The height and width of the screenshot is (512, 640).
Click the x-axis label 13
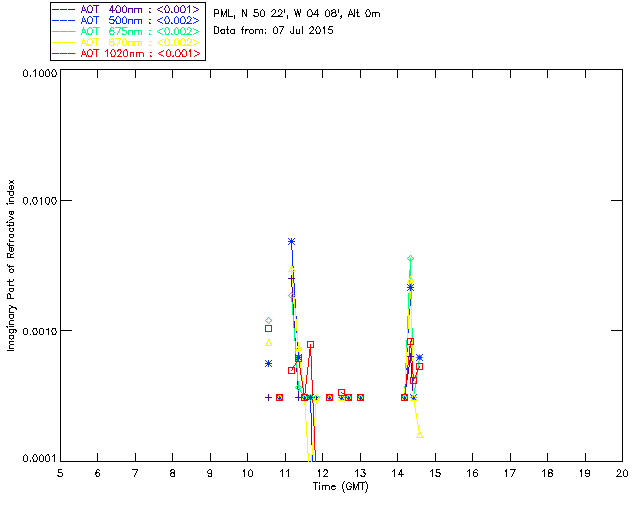(x=360, y=473)
